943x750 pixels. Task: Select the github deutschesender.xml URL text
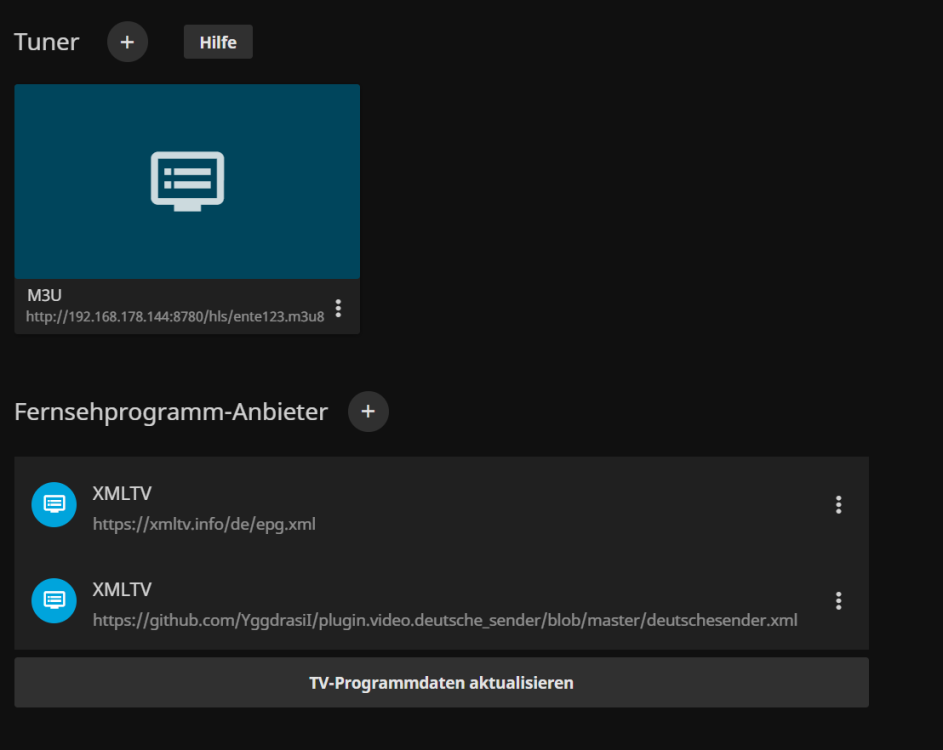(445, 620)
